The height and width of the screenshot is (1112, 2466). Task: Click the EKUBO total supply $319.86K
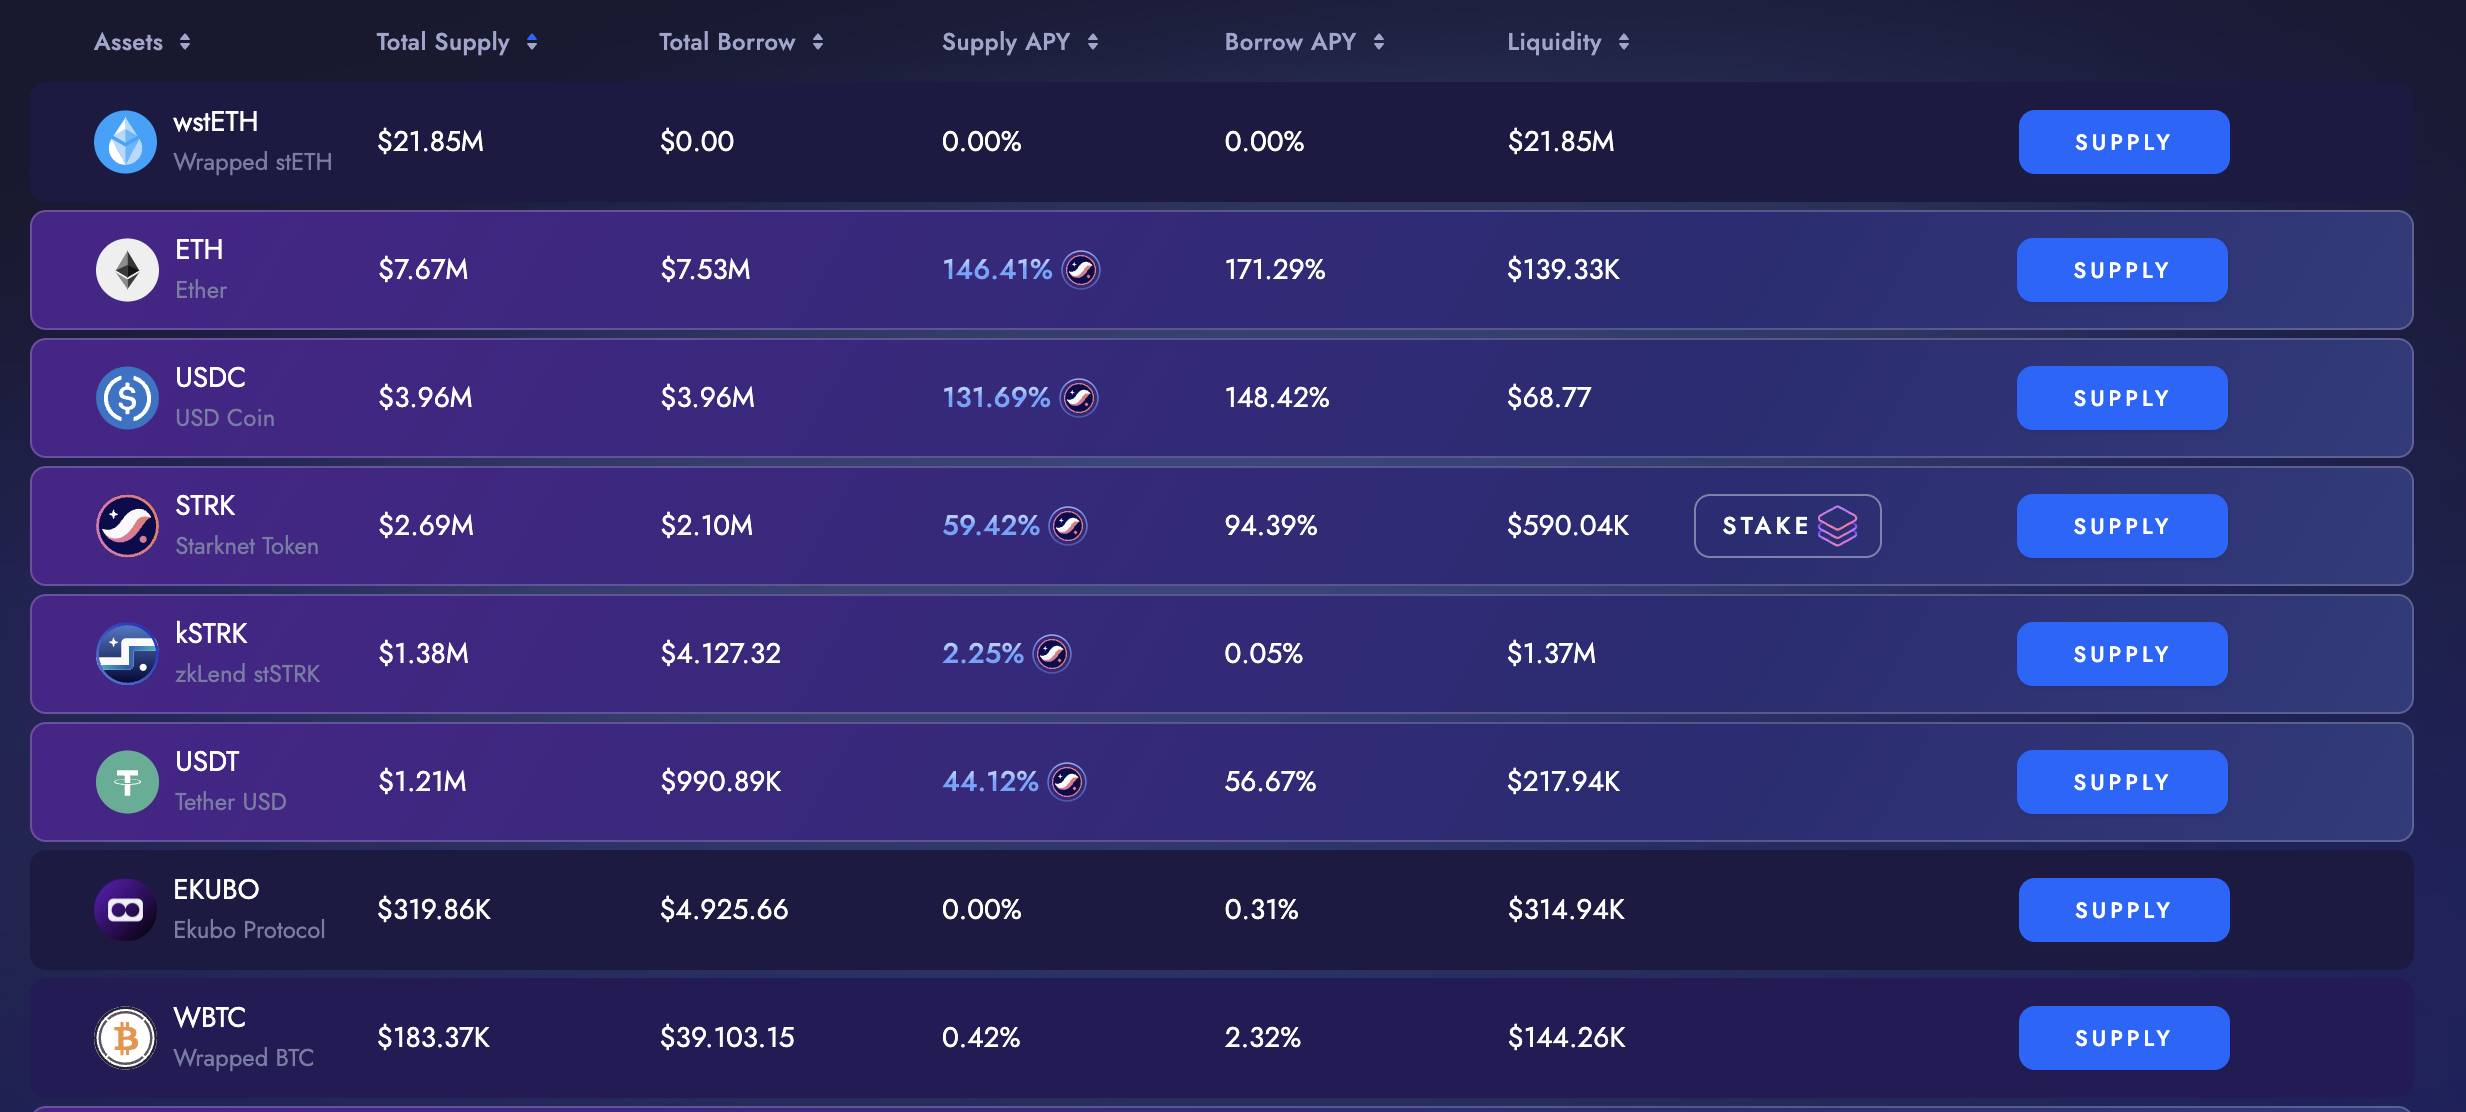coord(434,910)
